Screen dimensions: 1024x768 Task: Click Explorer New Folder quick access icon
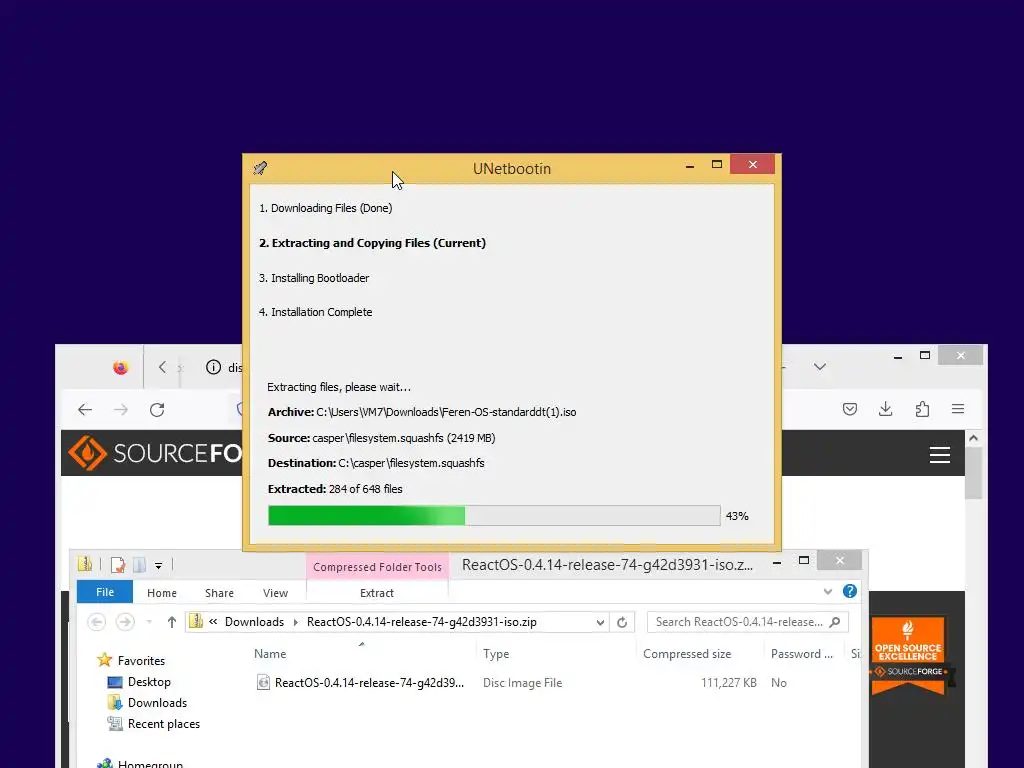click(139, 564)
